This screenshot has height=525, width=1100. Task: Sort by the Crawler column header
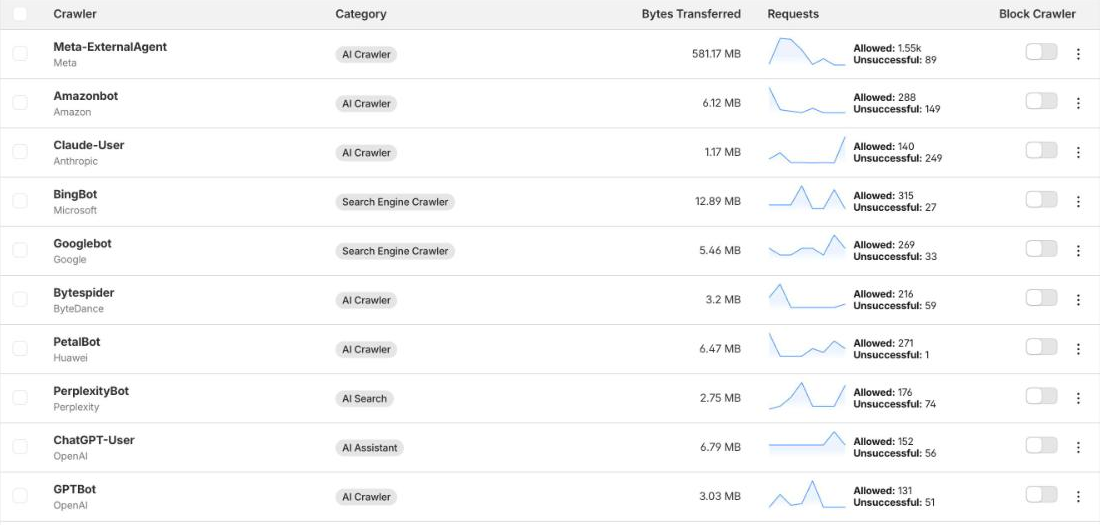tap(75, 14)
